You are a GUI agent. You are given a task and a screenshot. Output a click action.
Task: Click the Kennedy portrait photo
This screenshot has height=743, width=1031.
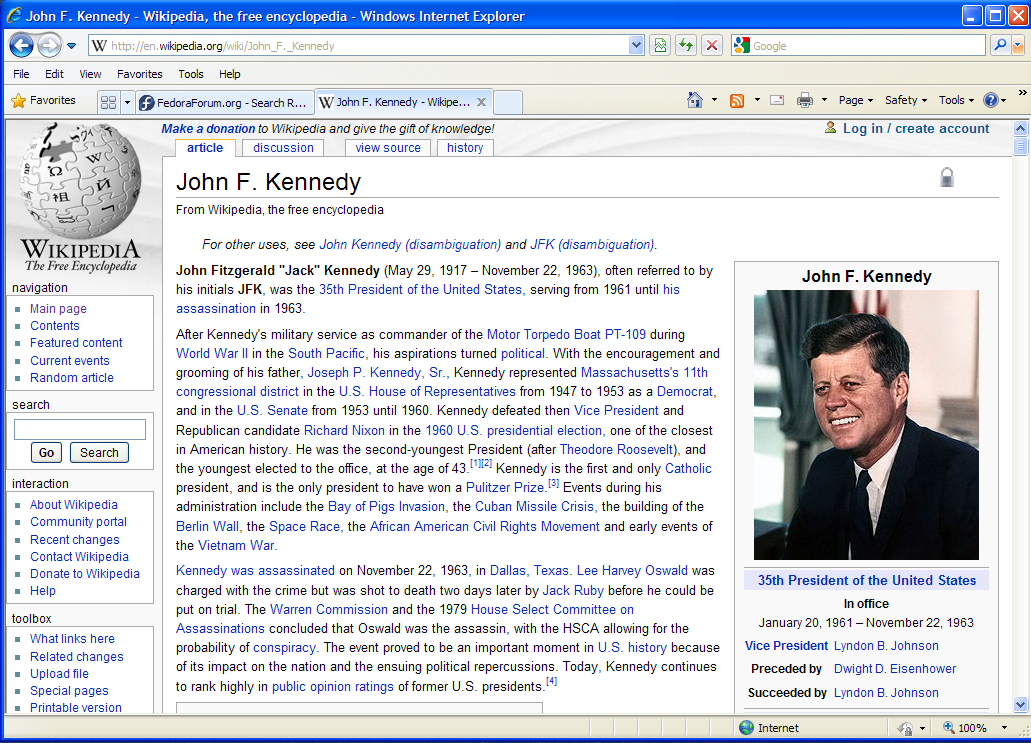pos(866,425)
